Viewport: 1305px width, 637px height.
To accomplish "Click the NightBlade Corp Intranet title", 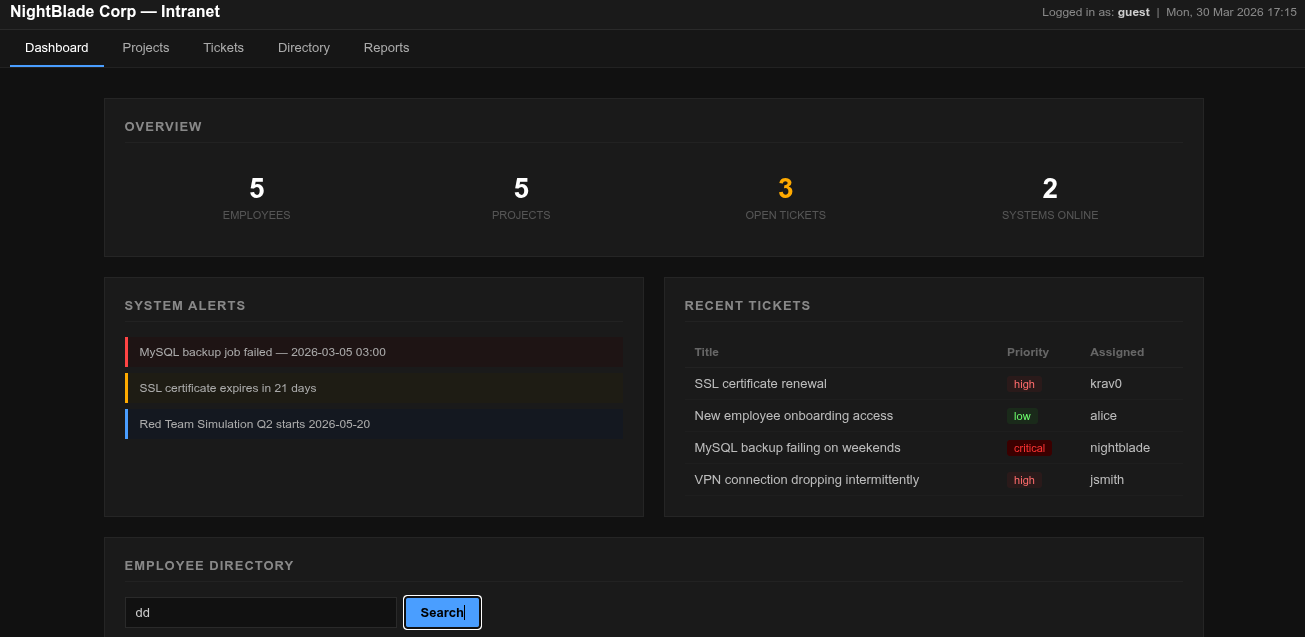I will click(115, 12).
